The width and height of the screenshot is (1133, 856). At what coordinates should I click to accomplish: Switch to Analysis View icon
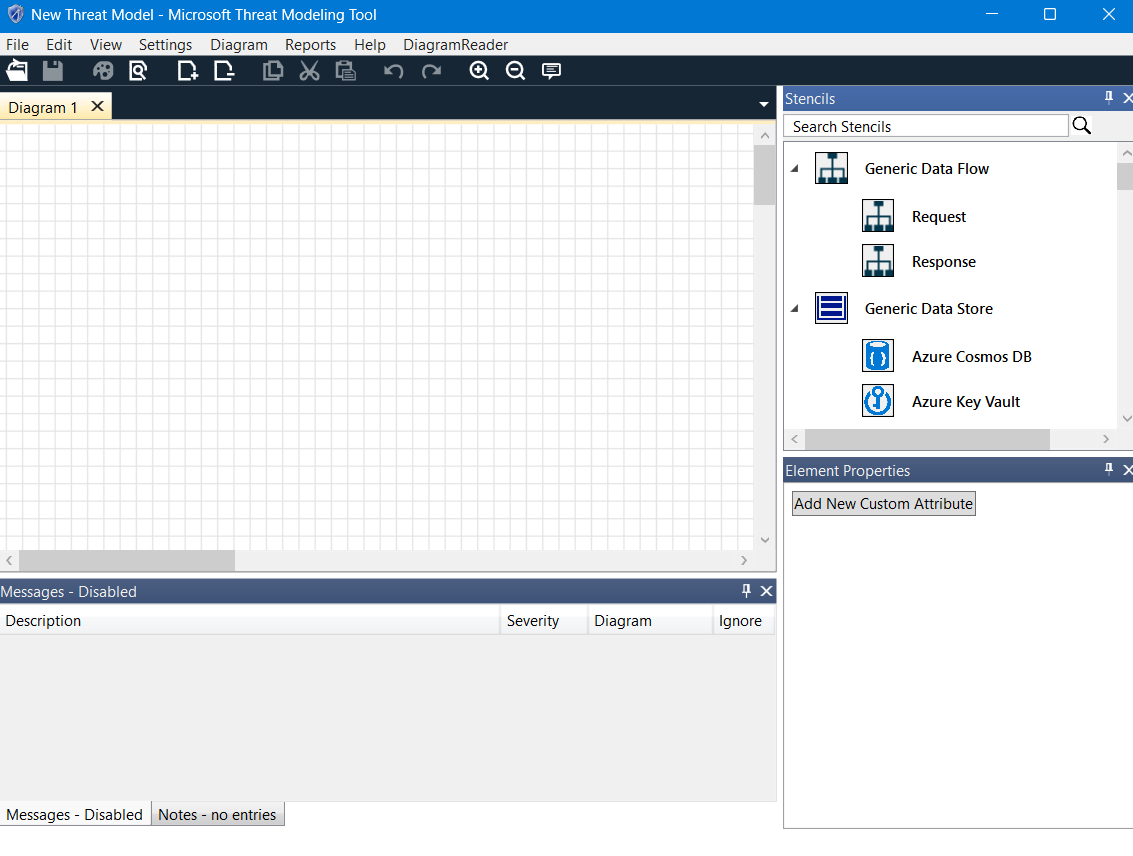tap(138, 70)
